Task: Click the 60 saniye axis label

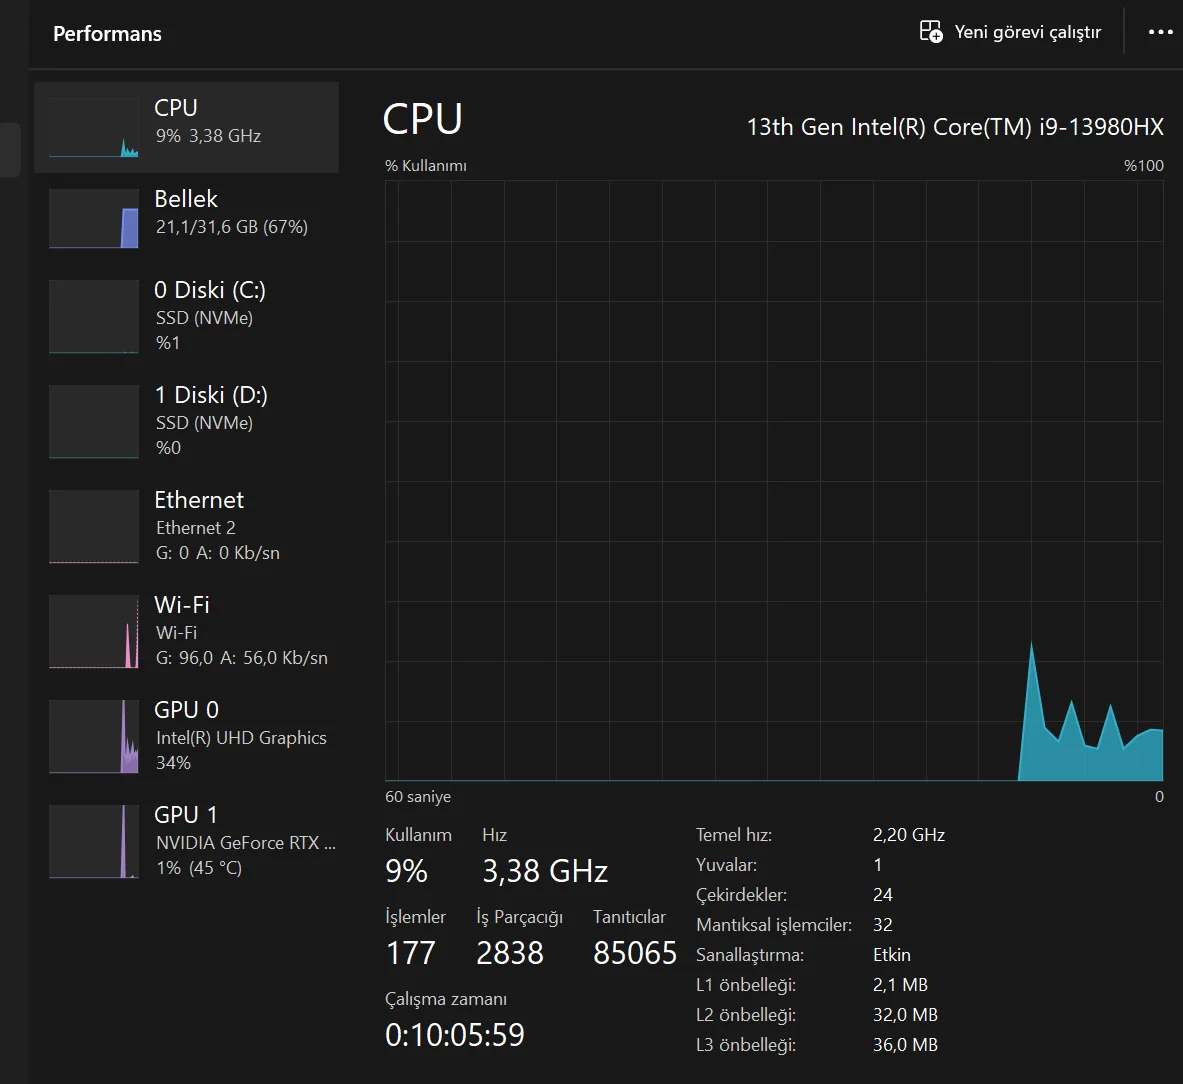Action: (x=418, y=797)
